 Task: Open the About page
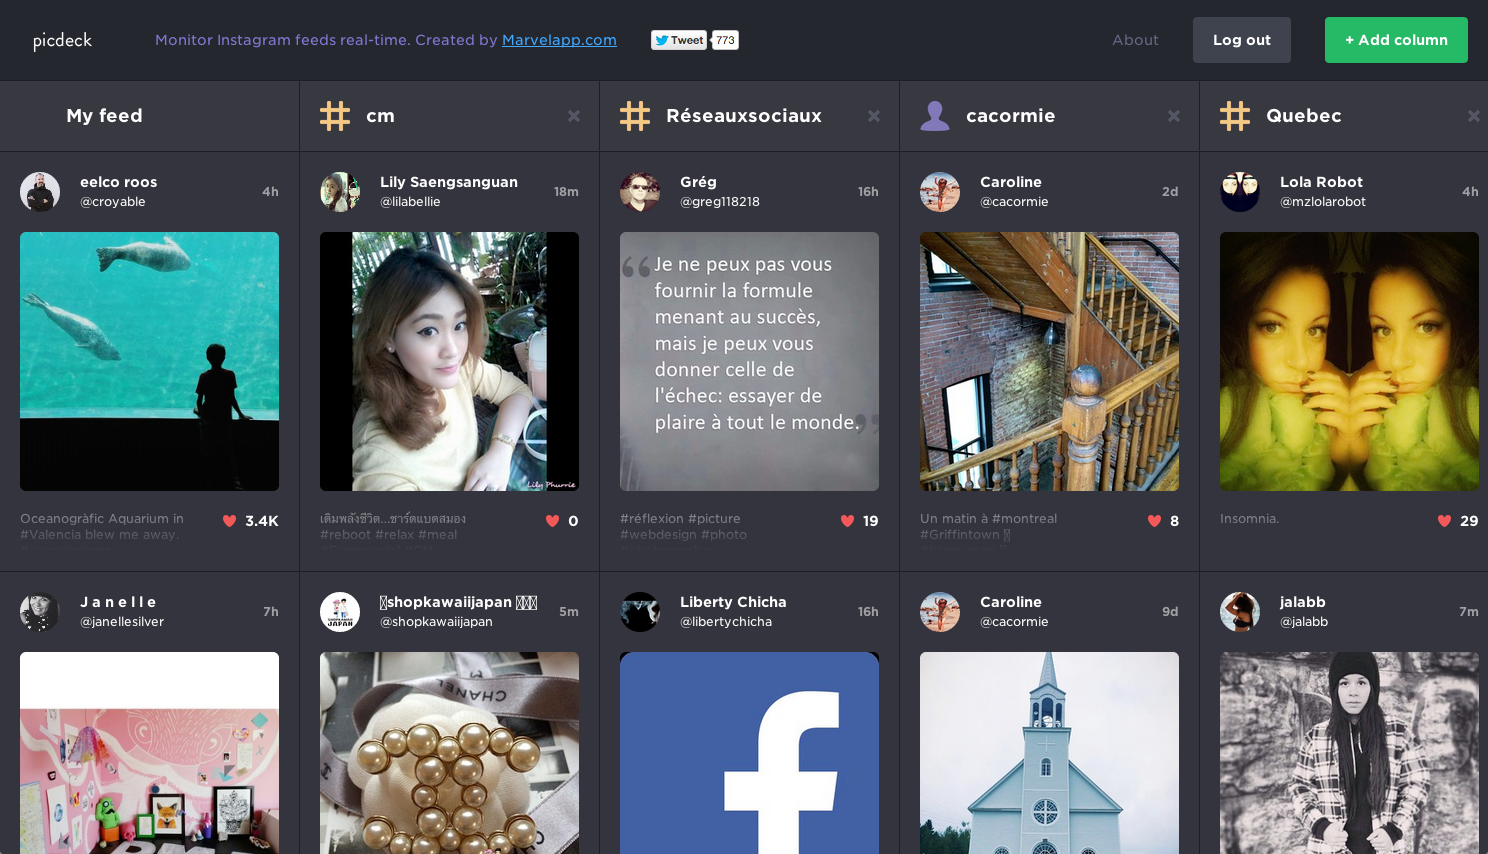coord(1135,40)
